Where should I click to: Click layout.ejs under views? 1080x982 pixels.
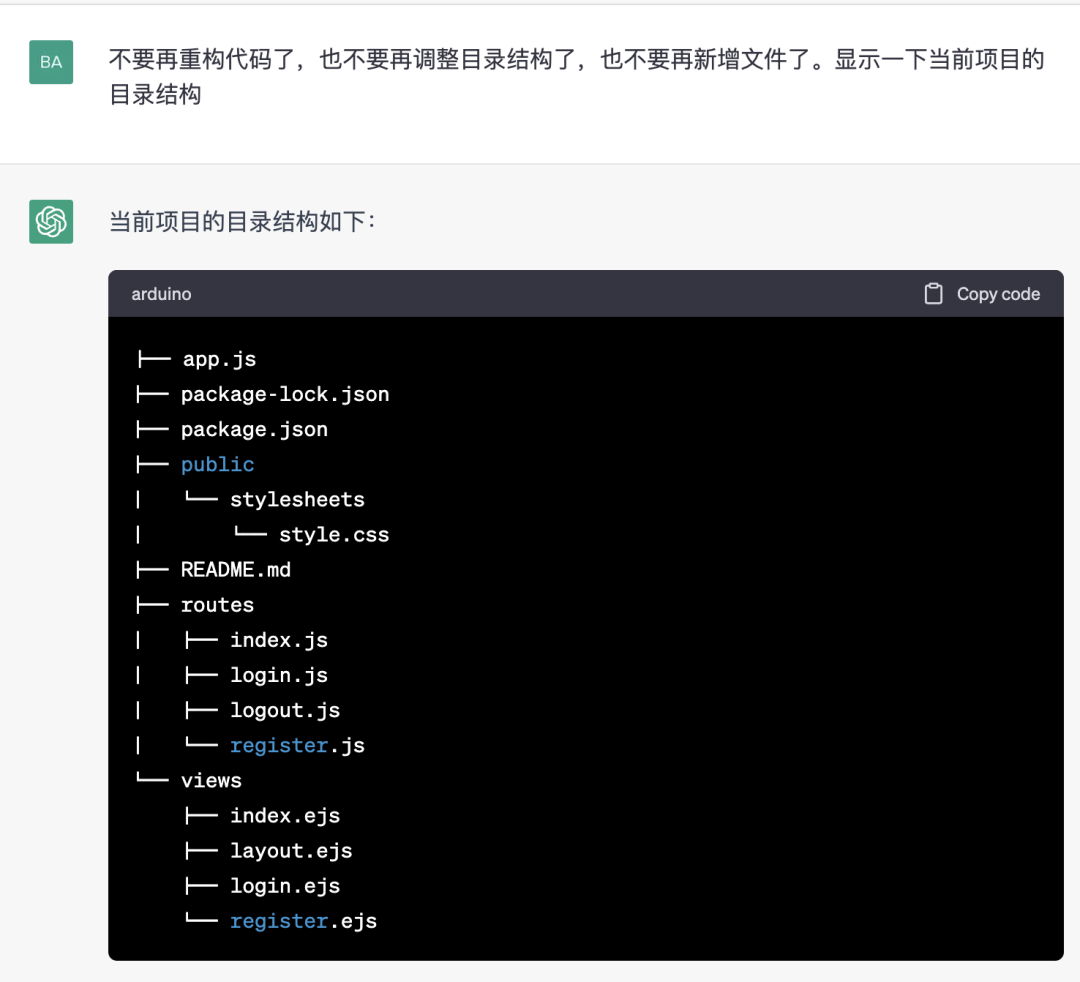pyautogui.click(x=291, y=850)
